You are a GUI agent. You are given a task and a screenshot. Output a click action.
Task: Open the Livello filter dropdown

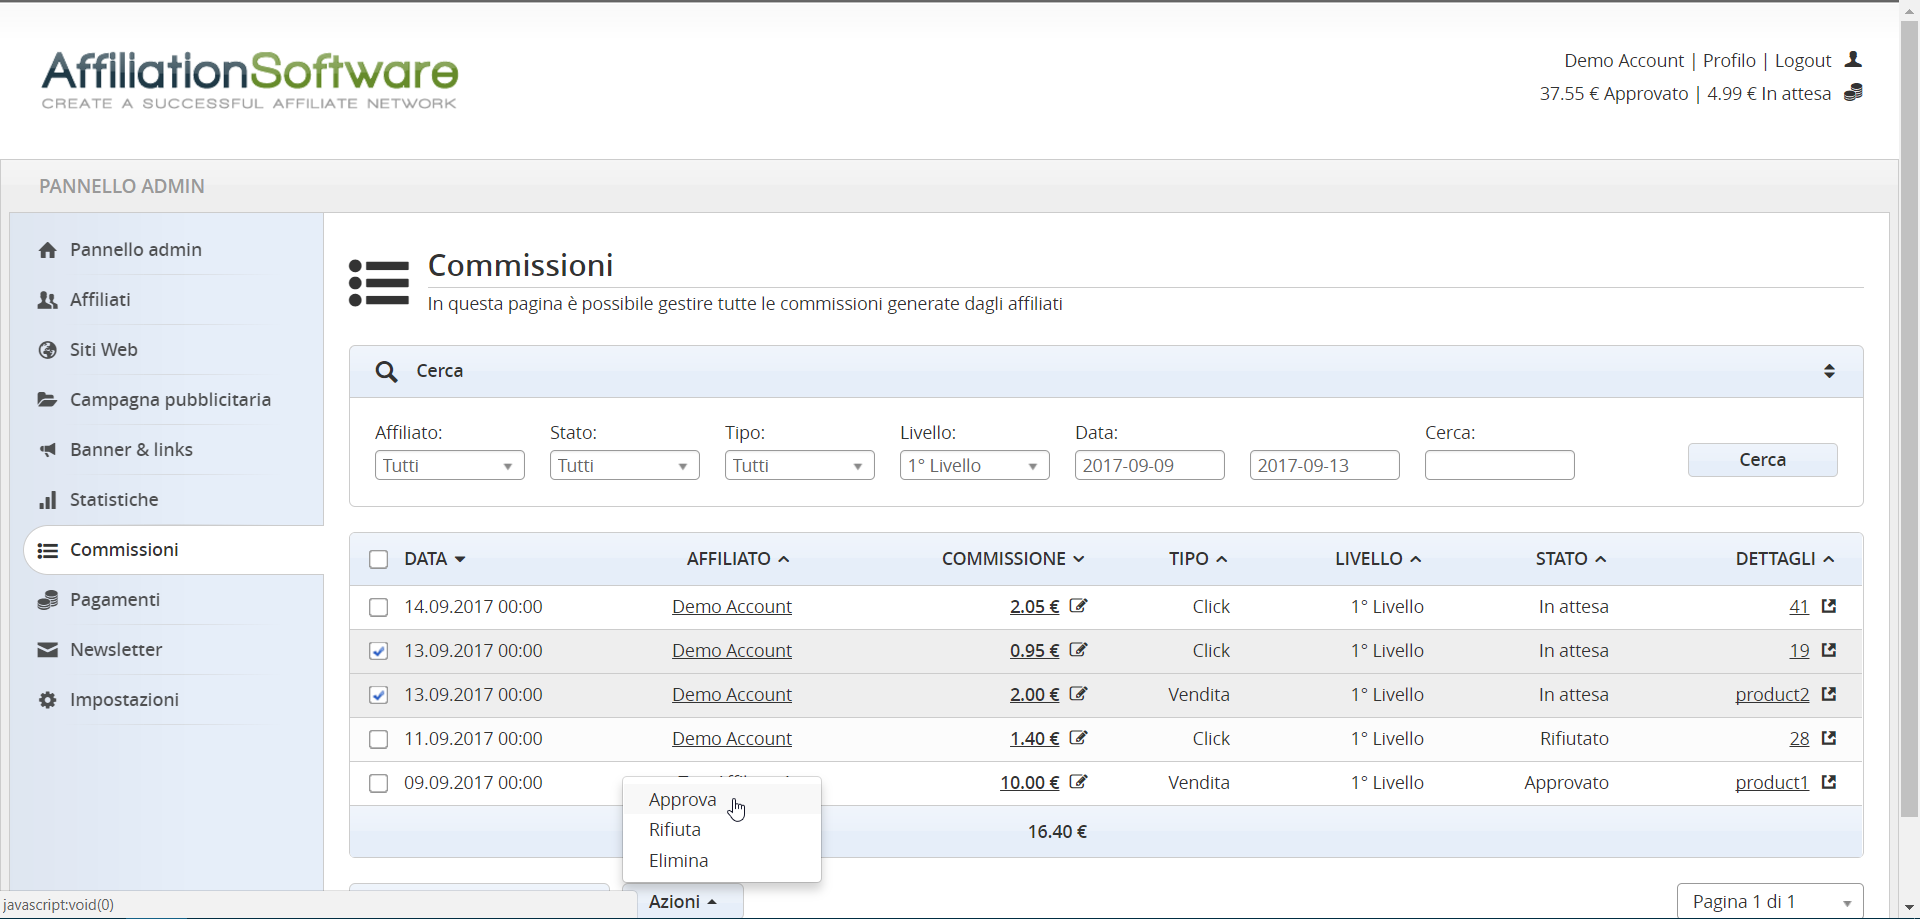[x=975, y=465]
